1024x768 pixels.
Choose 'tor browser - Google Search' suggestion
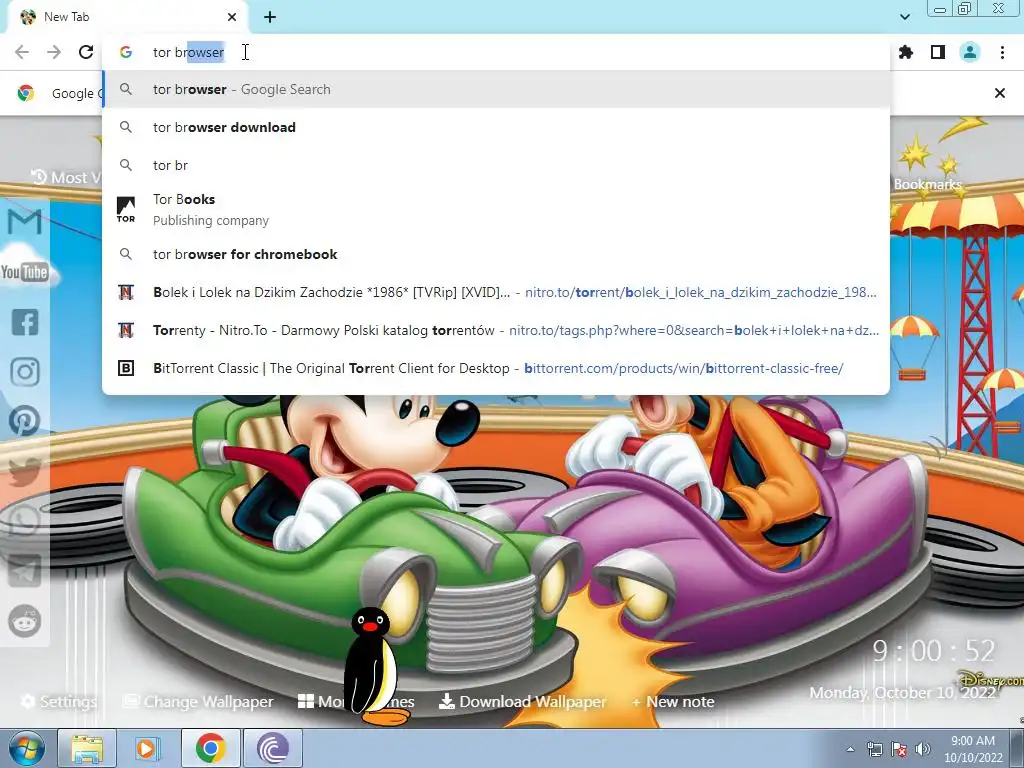pyautogui.click(x=496, y=89)
